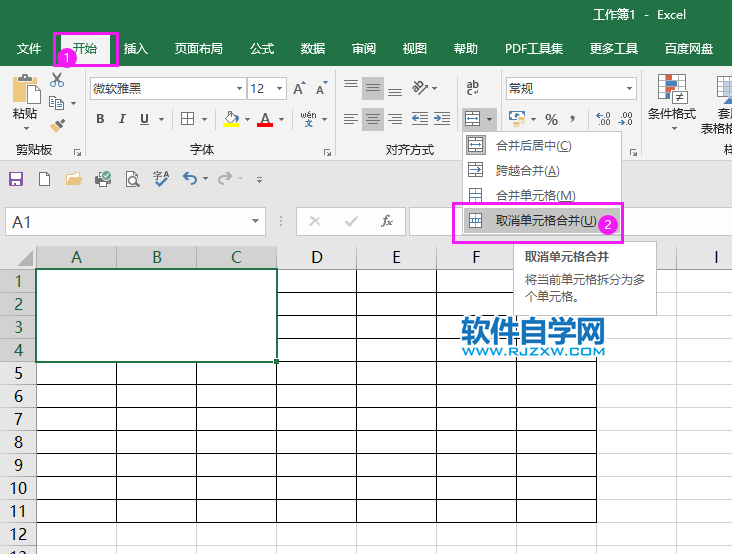Toggle Italic formatting

pyautogui.click(x=122, y=119)
